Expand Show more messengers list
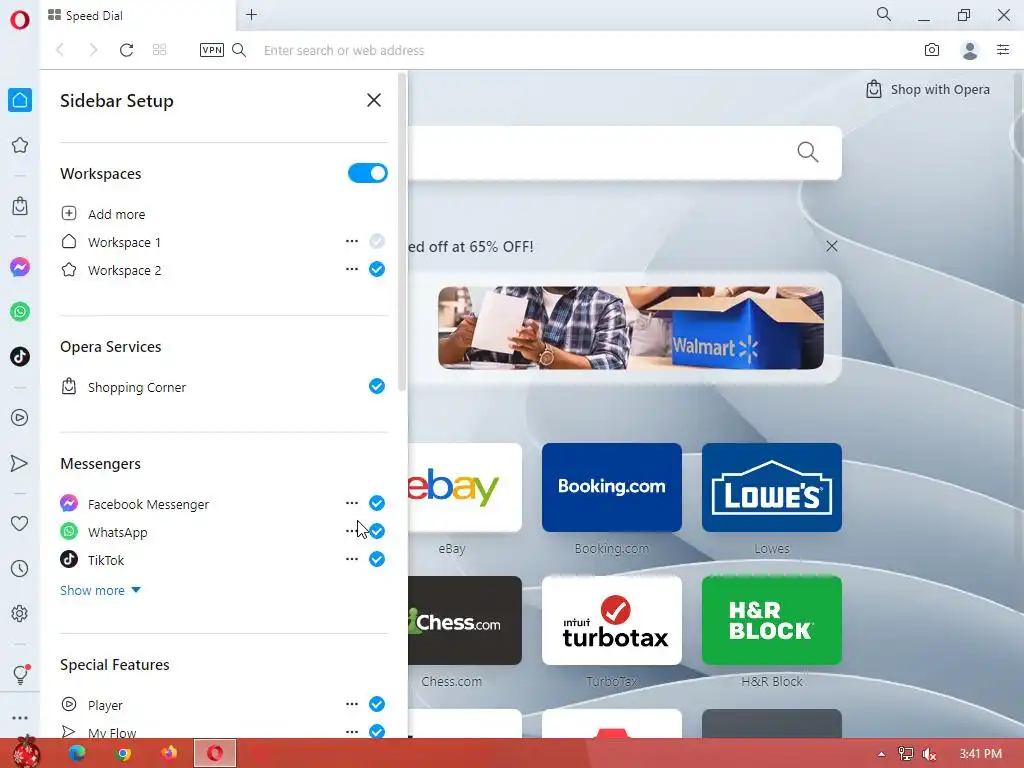Screen dimensions: 1024x768 tap(100, 590)
